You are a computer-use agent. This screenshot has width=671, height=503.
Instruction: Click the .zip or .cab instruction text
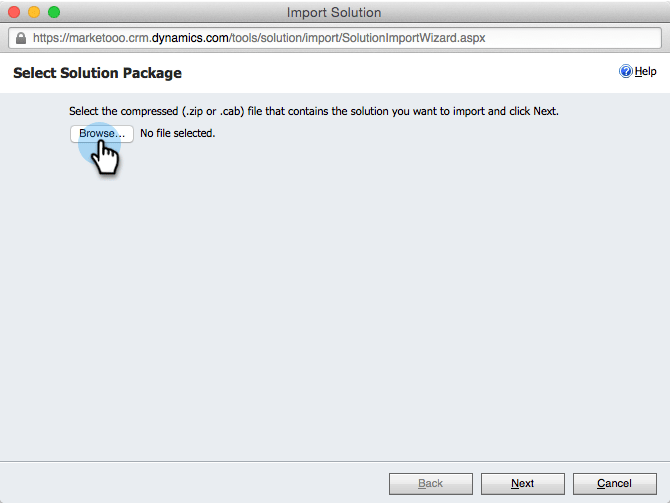(x=313, y=111)
